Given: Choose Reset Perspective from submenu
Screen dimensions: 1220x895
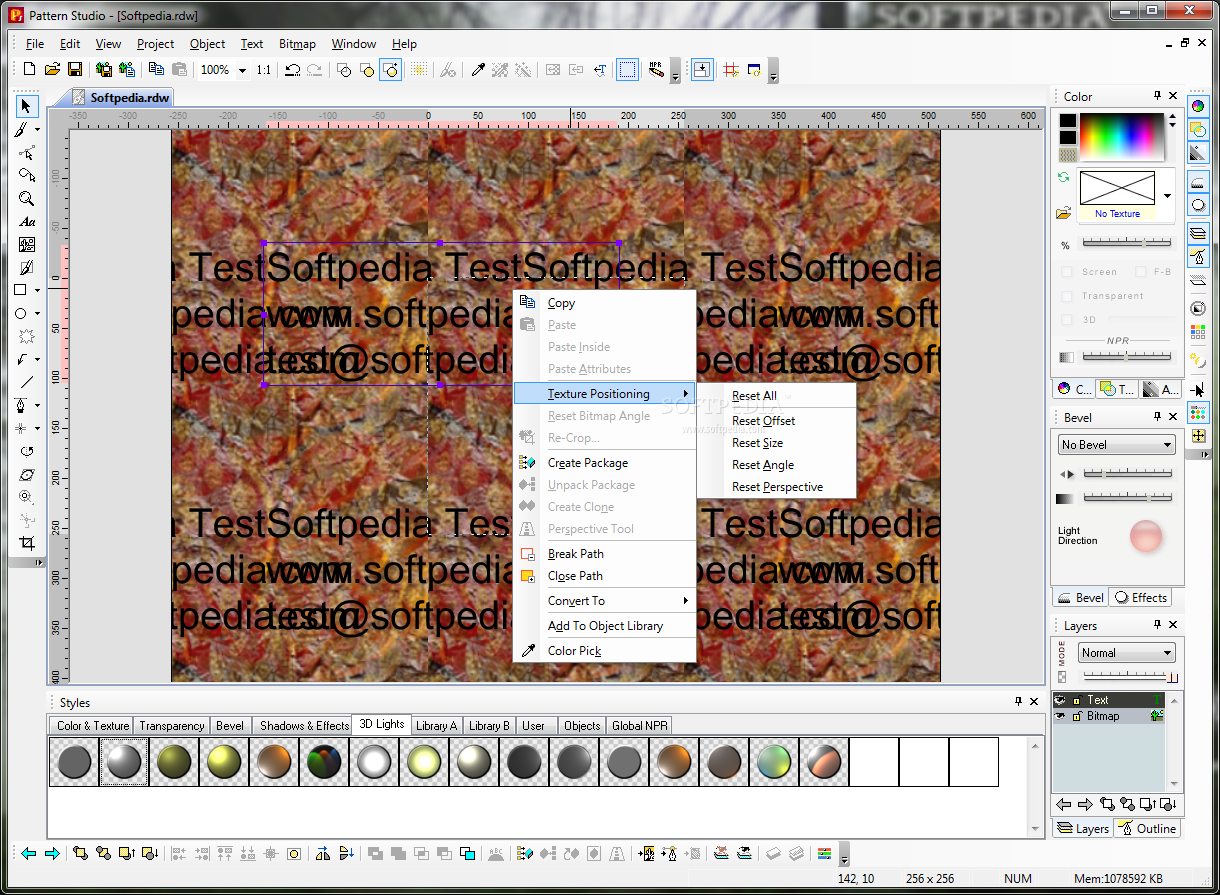Looking at the screenshot, I should coord(777,487).
